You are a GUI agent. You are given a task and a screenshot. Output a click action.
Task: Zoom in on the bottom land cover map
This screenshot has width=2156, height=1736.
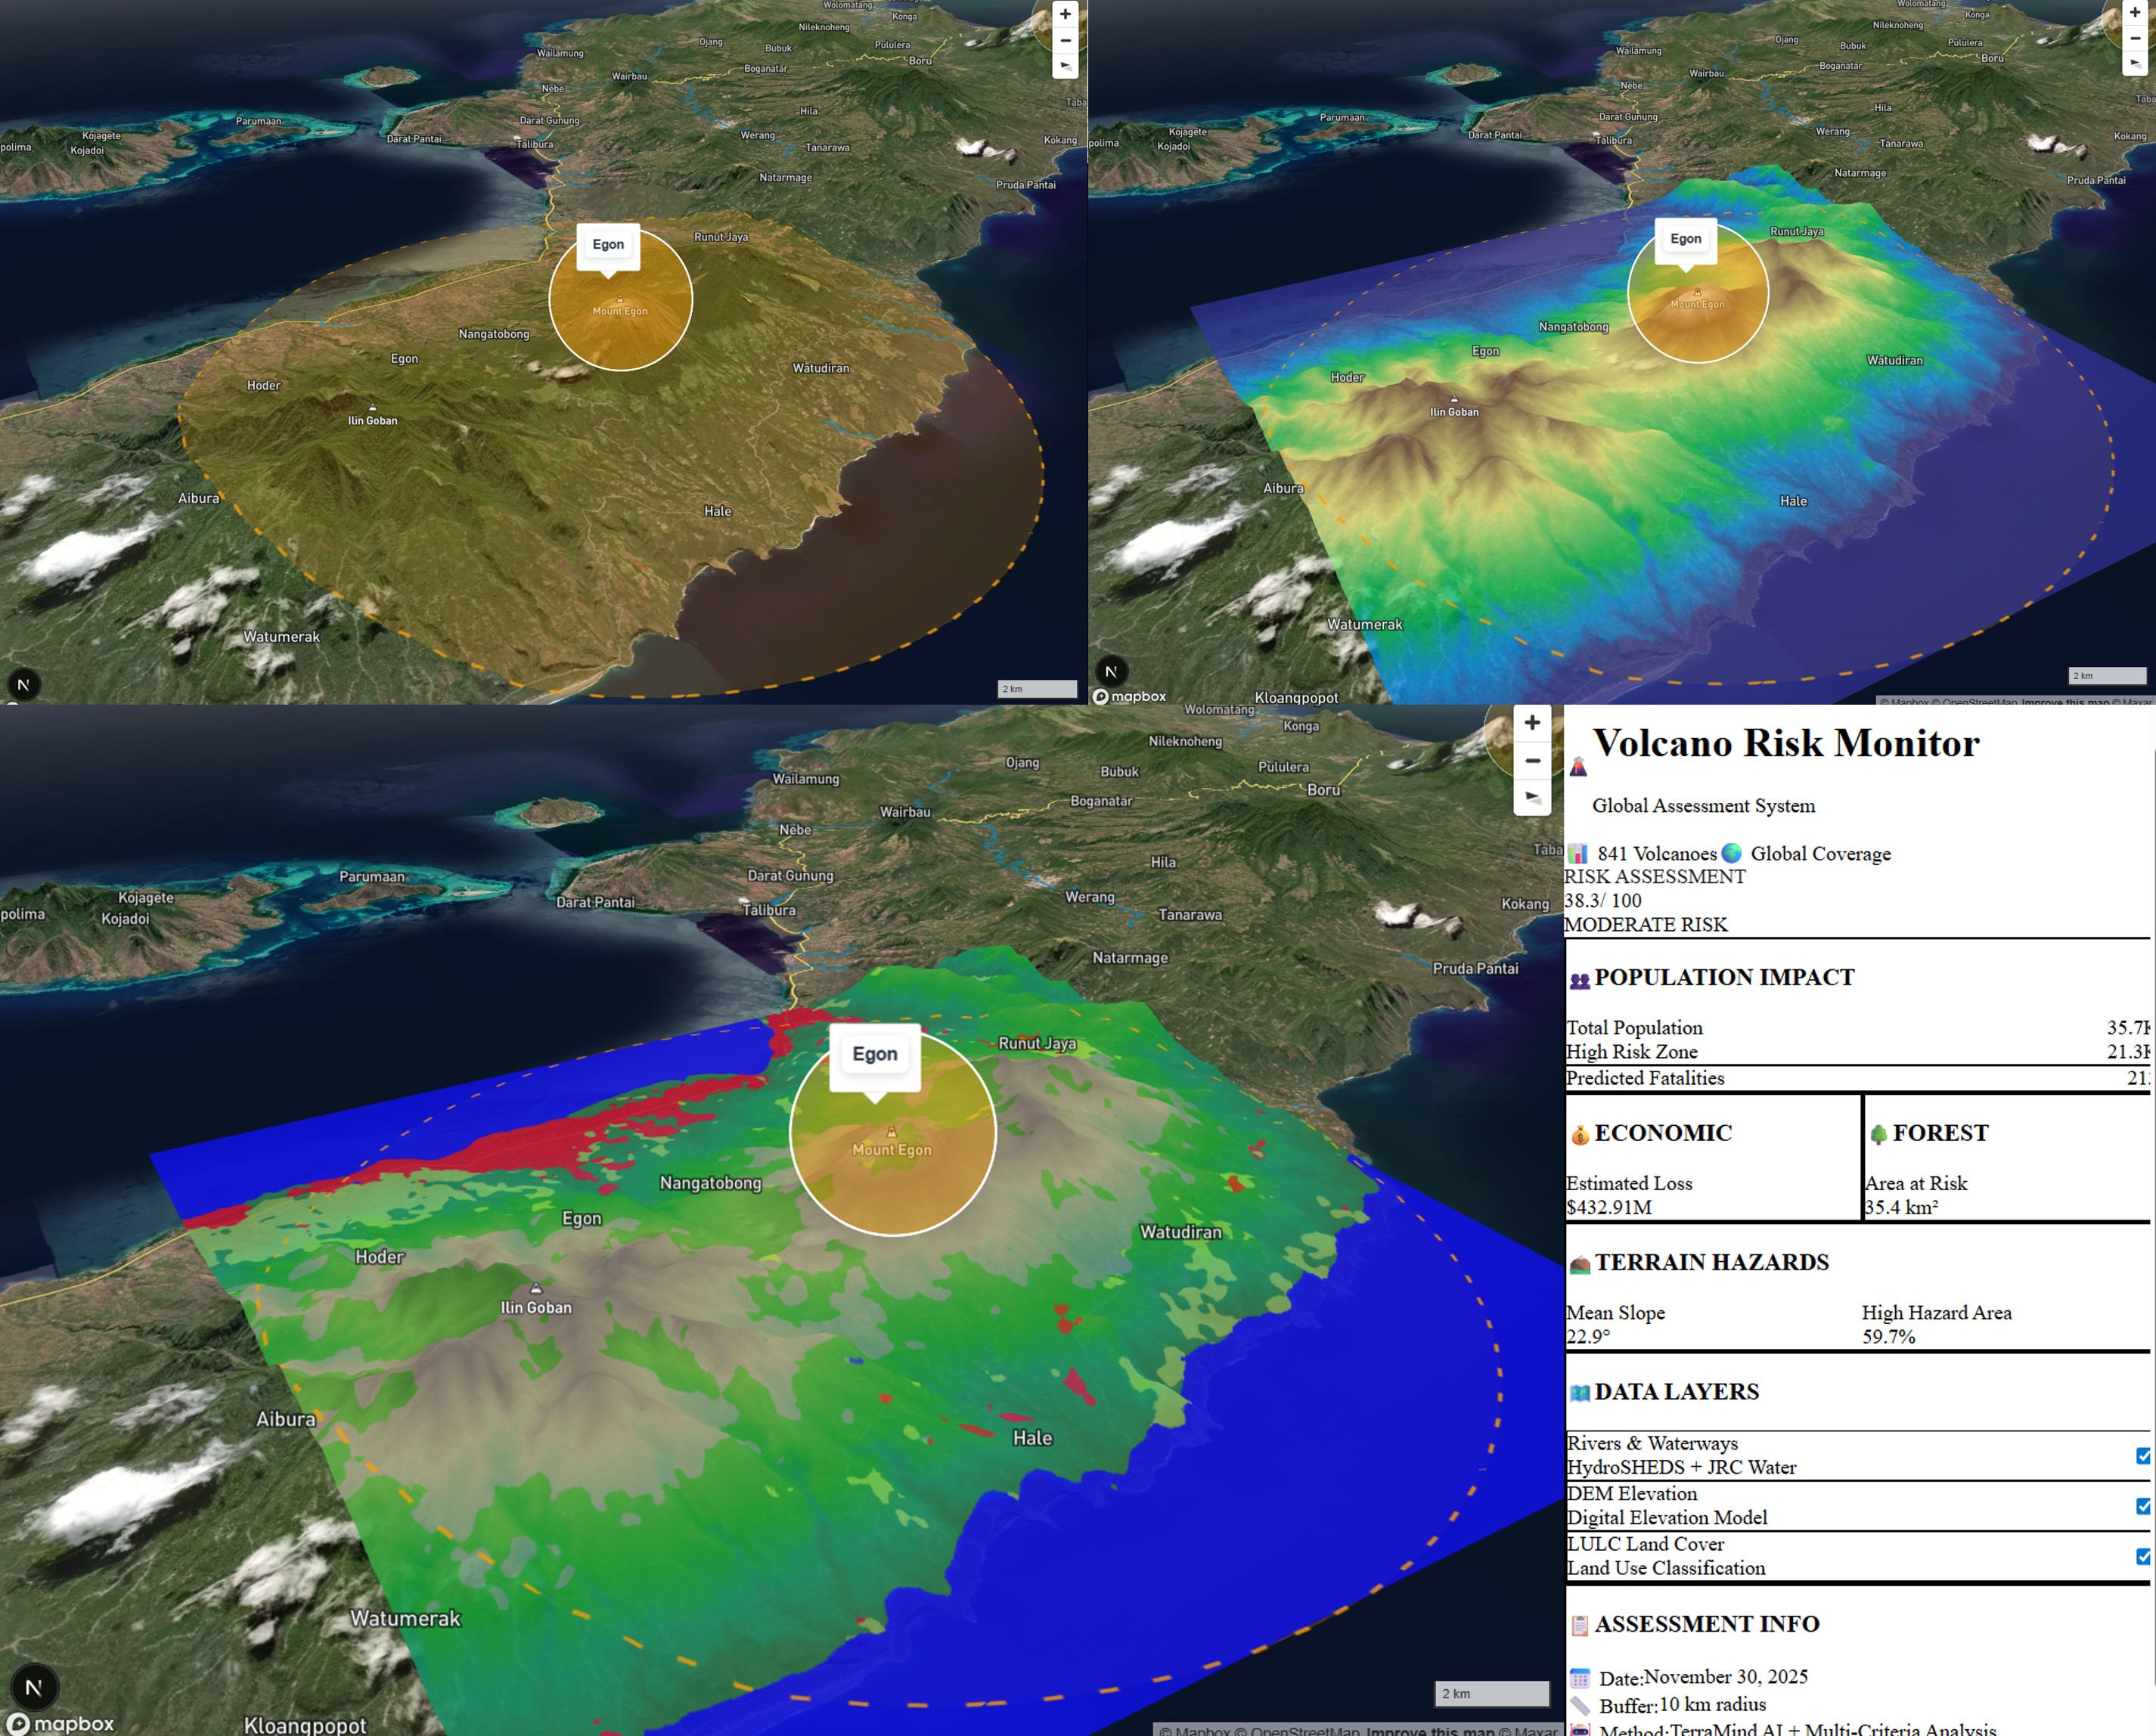coord(1532,722)
